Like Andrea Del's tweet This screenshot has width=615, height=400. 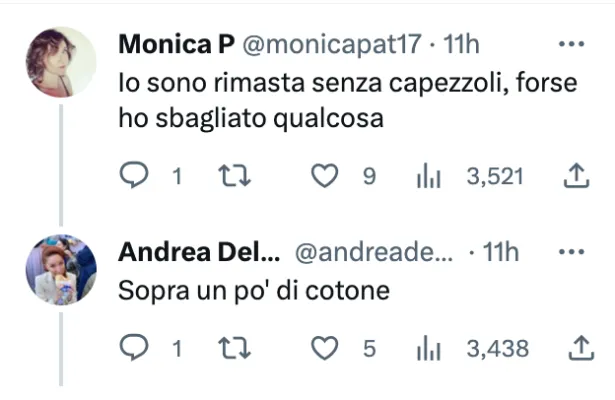click(x=322, y=349)
